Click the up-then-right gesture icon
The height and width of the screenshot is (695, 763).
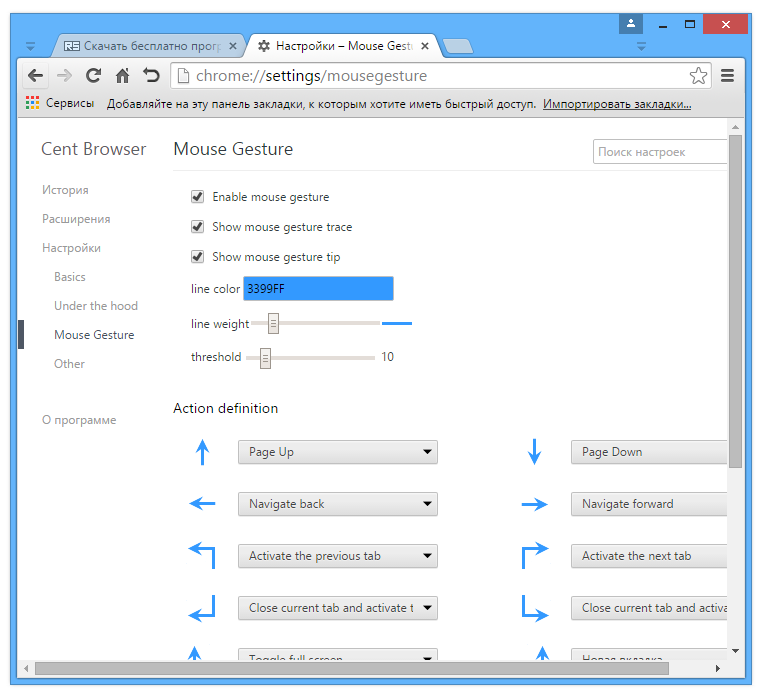point(535,555)
